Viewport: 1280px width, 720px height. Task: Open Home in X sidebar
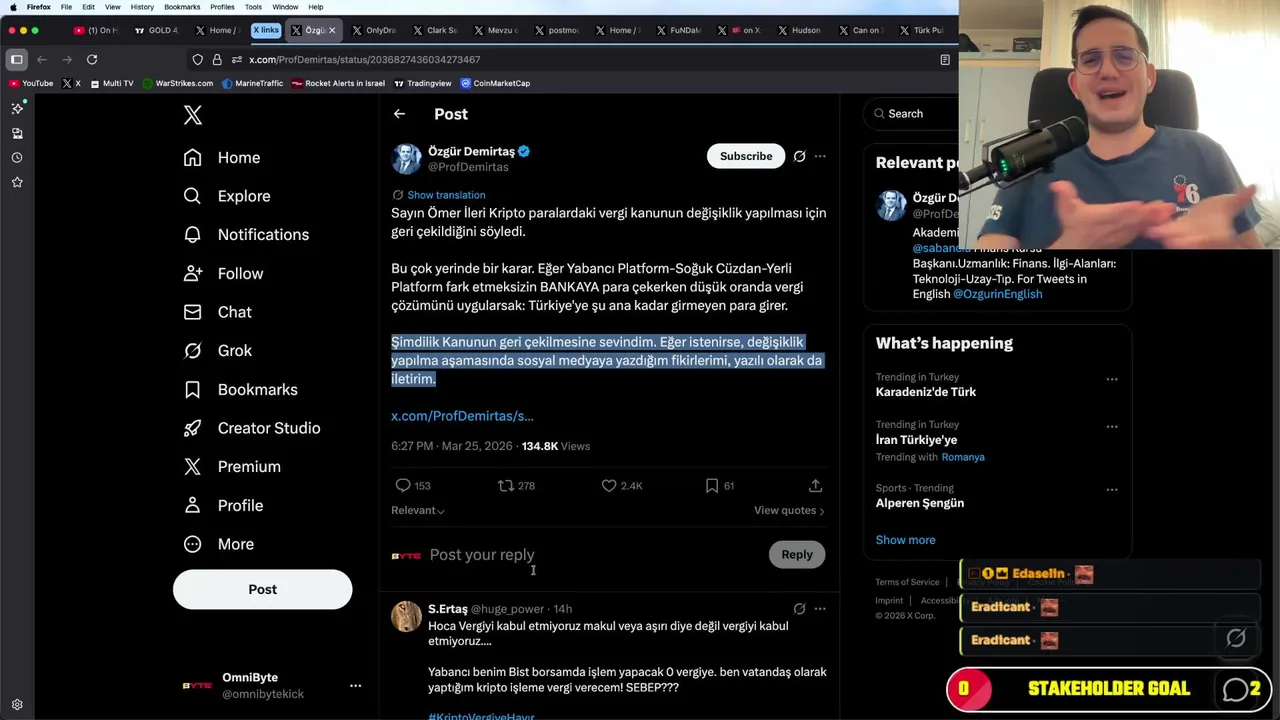(x=222, y=158)
